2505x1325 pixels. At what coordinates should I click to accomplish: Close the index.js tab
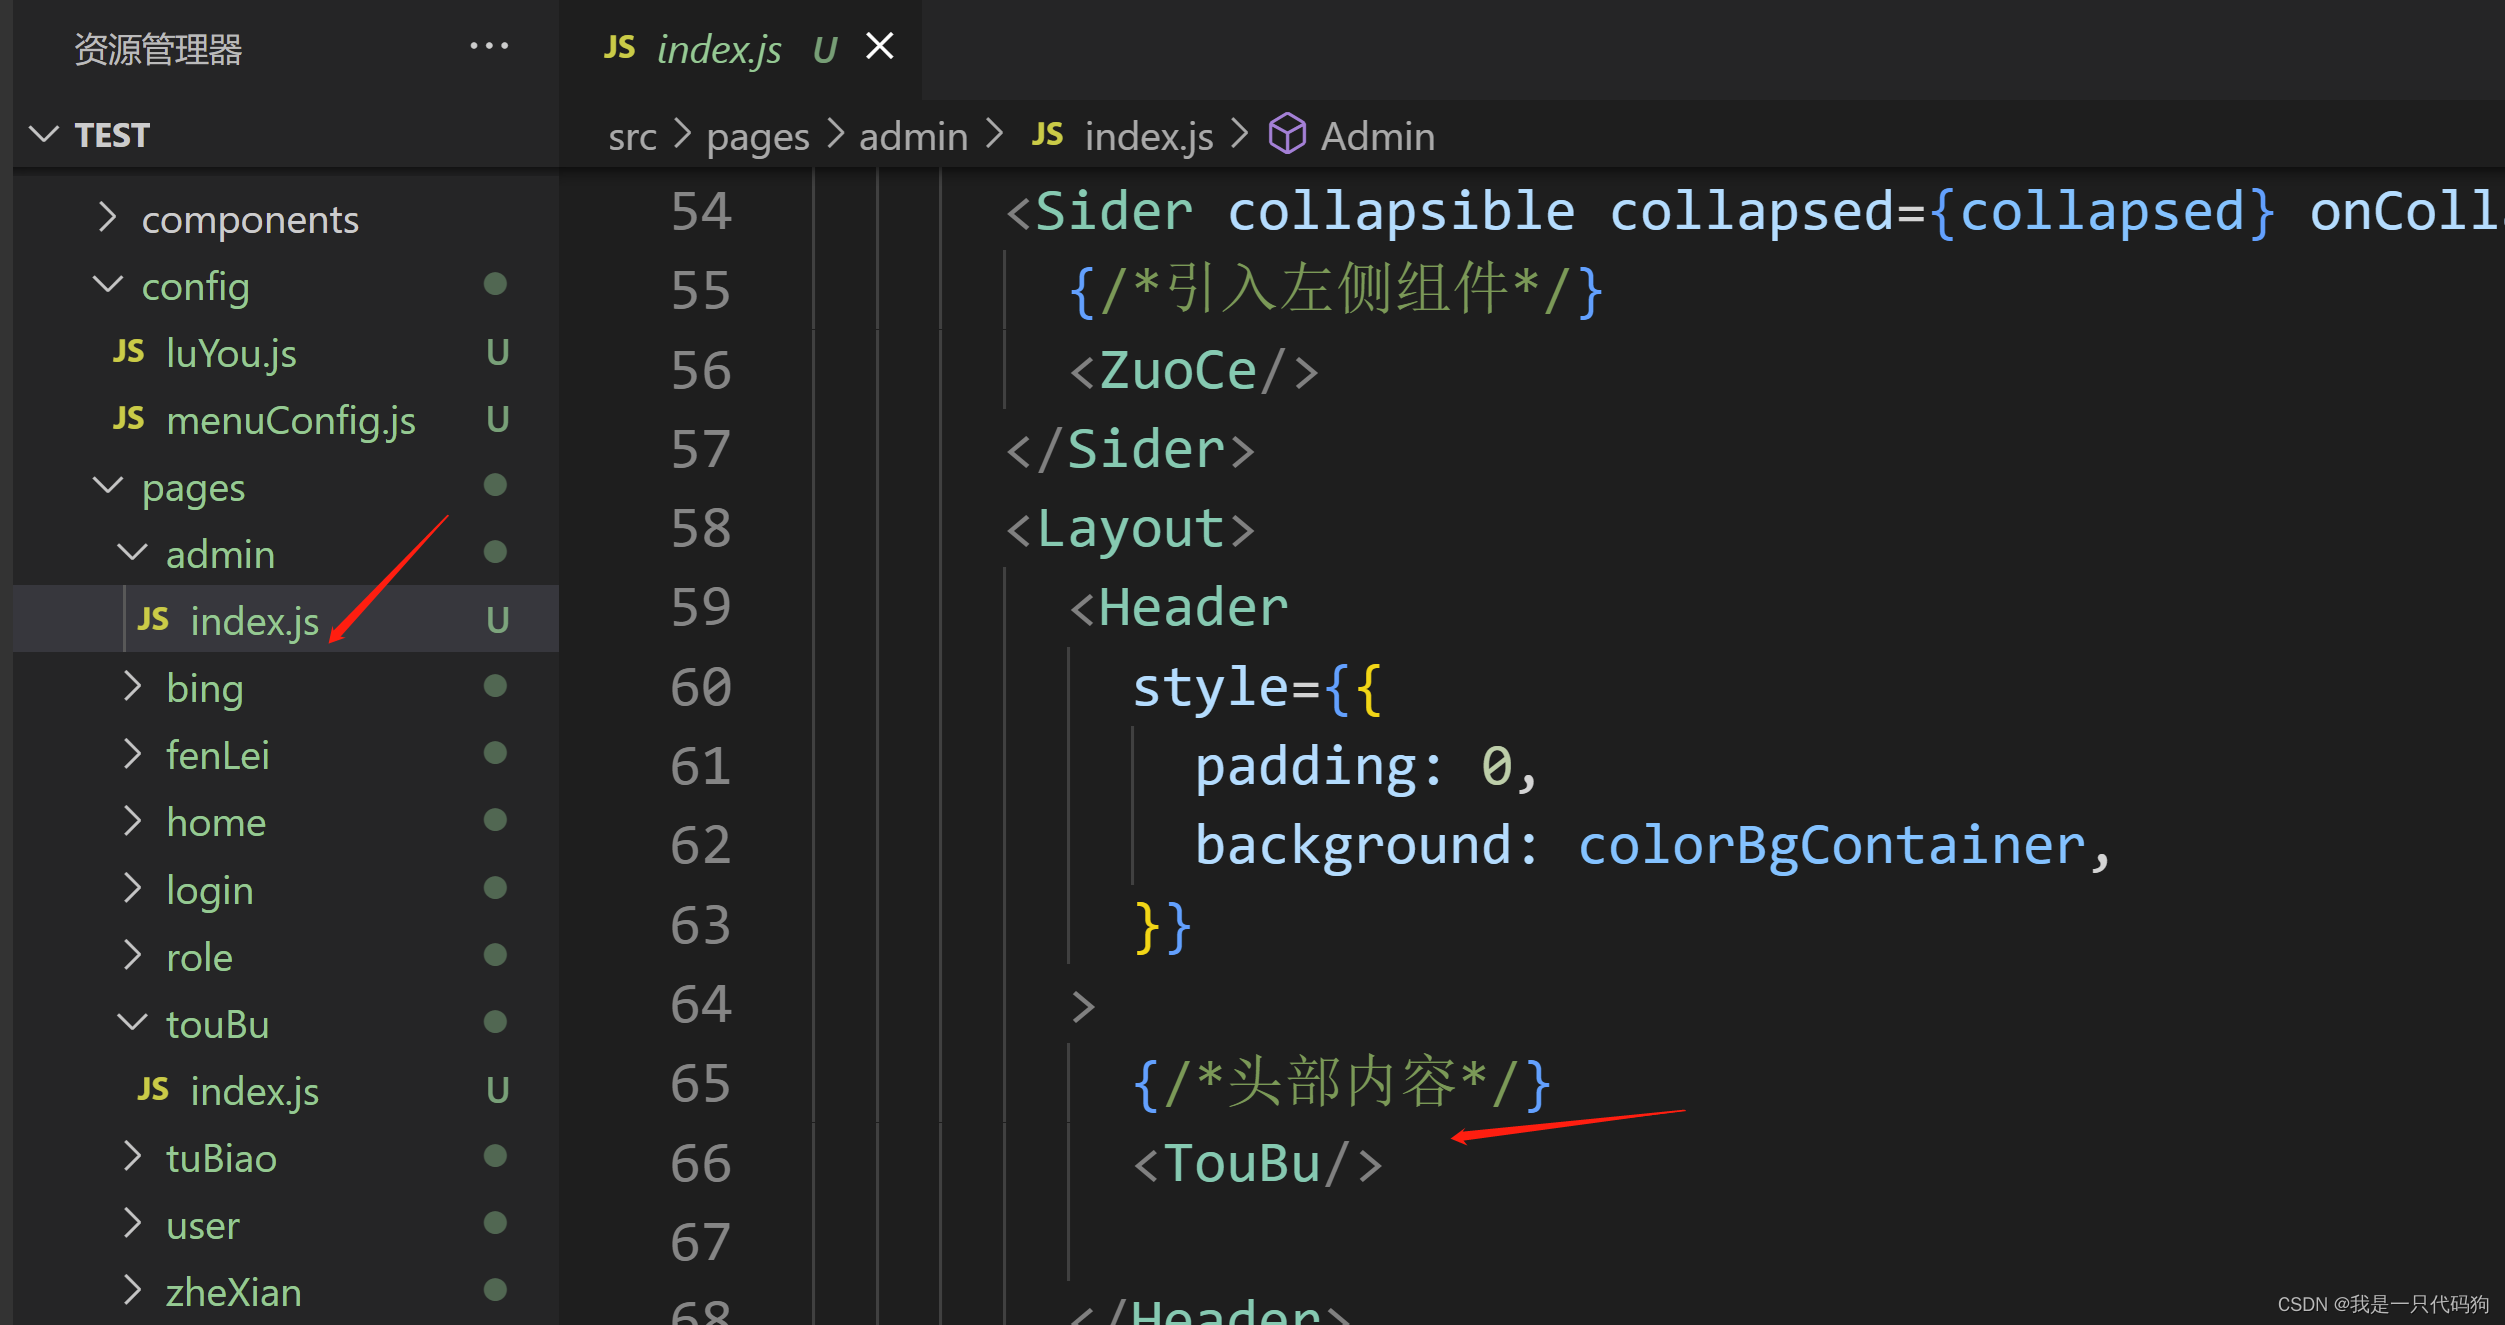(x=878, y=45)
